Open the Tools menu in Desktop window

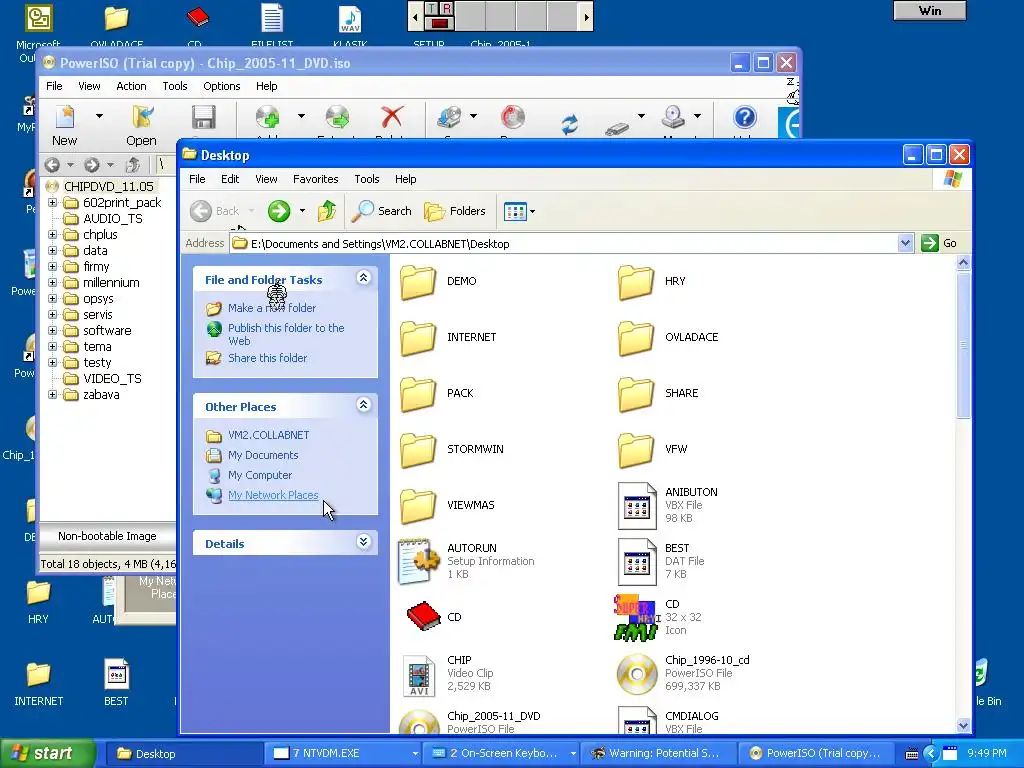coord(366,179)
